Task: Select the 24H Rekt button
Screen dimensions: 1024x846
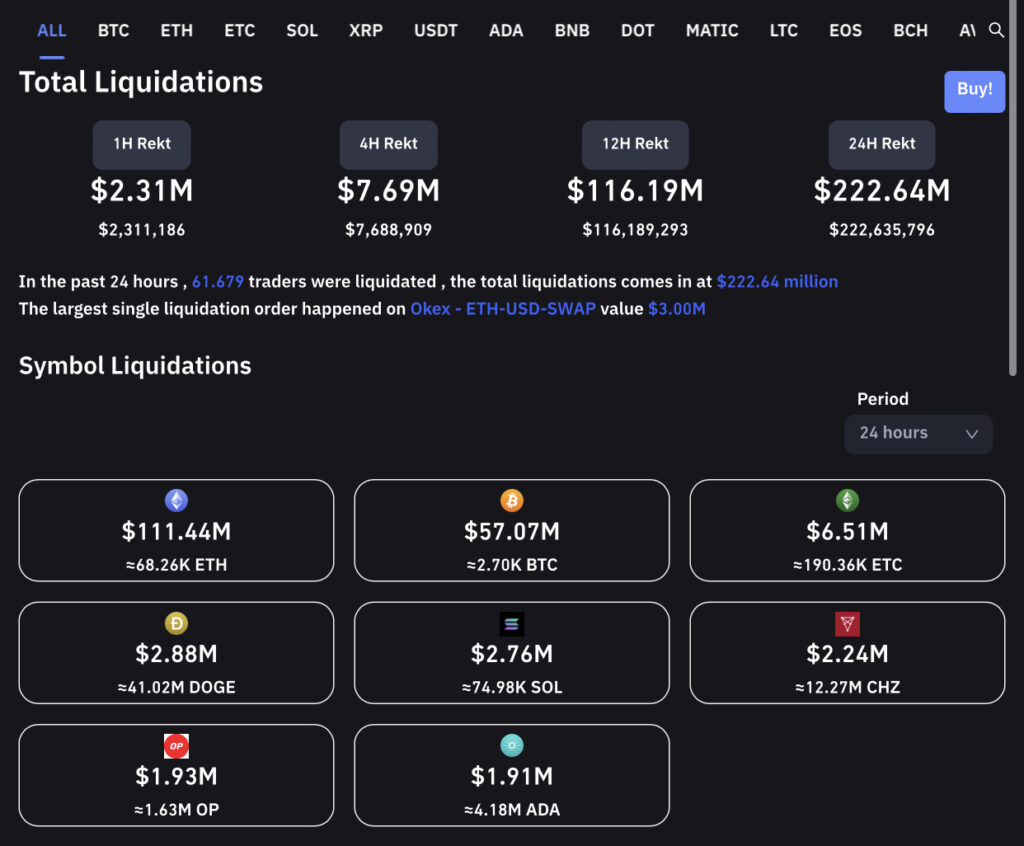Action: pos(881,144)
